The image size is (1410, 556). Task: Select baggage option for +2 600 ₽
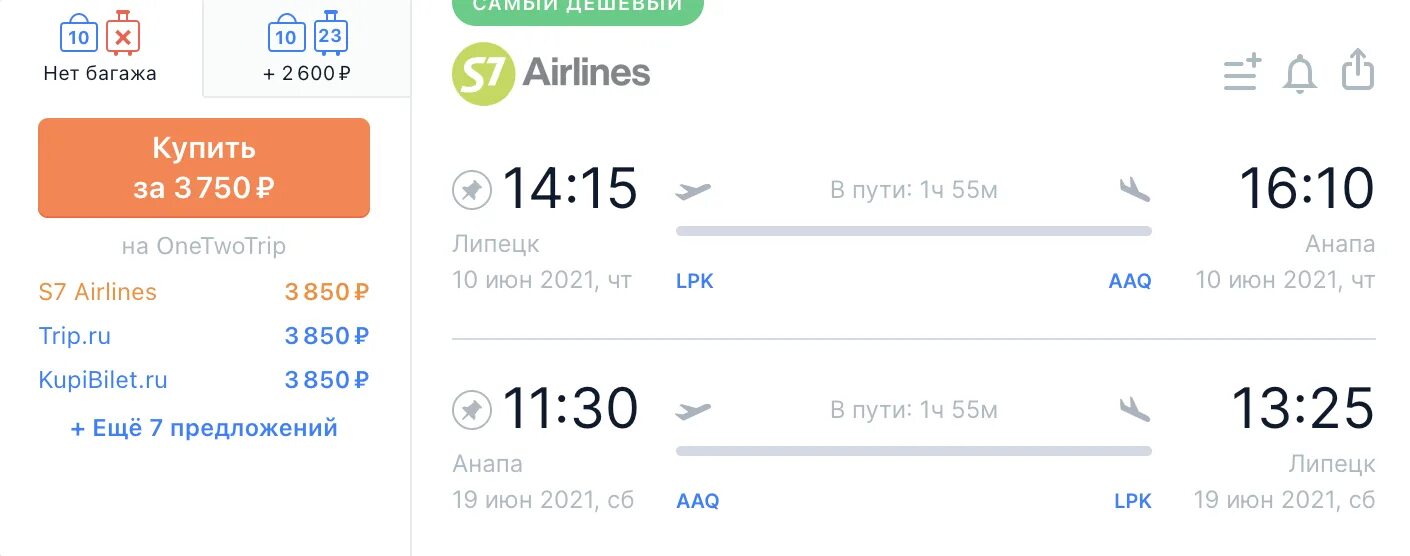307,49
